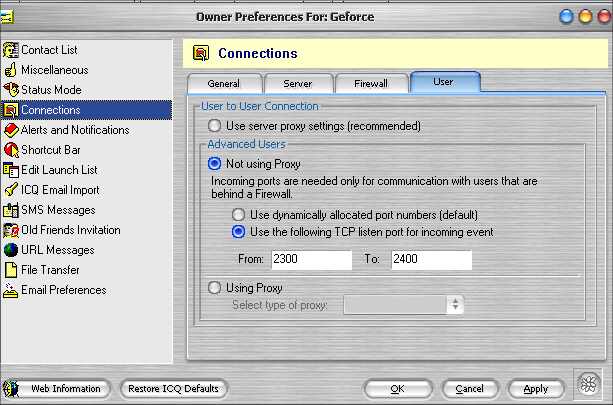
Task: Click the Cancel button
Action: point(470,389)
